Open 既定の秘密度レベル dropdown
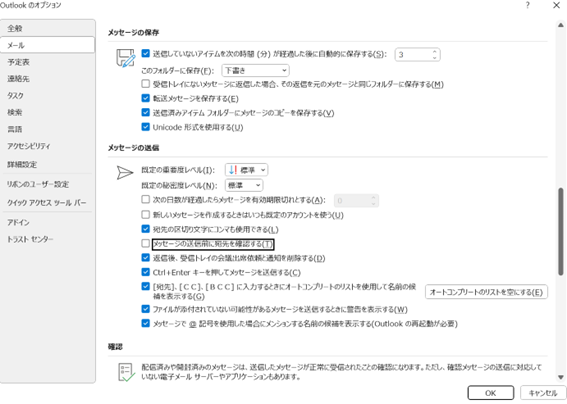Image resolution: width=567 pixels, height=404 pixels. 244,185
